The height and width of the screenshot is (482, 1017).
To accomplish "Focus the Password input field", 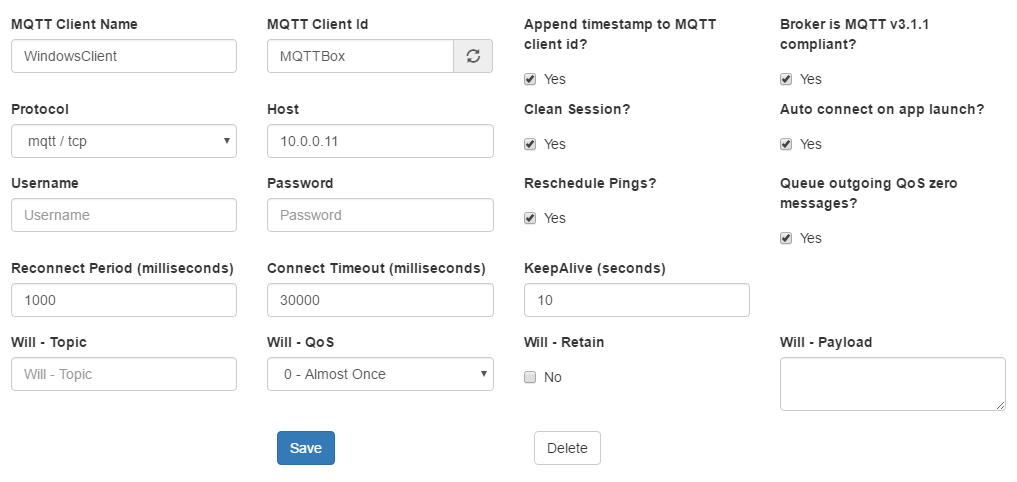I will pyautogui.click(x=380, y=215).
